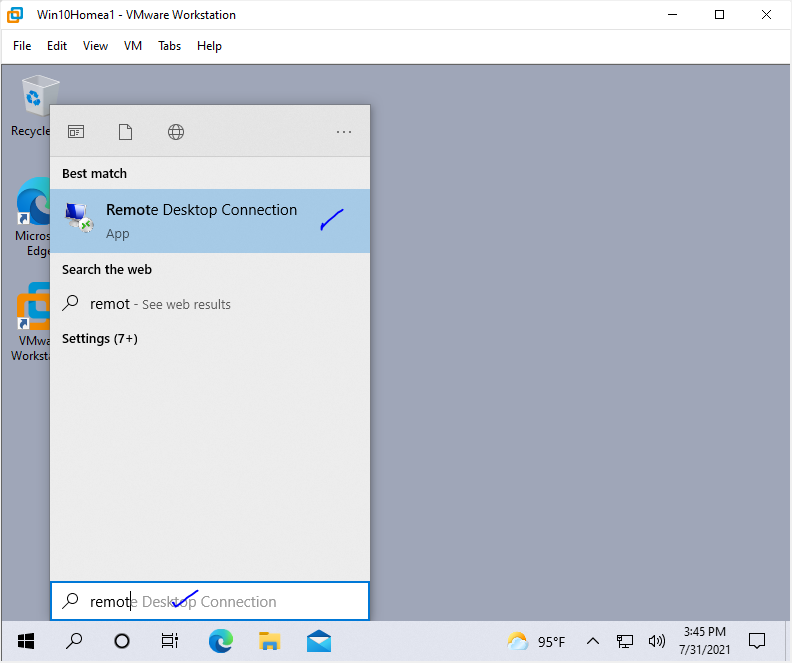Launch Microsoft Edge from the taskbar
Viewport: 792px width, 663px height.
tap(221, 641)
